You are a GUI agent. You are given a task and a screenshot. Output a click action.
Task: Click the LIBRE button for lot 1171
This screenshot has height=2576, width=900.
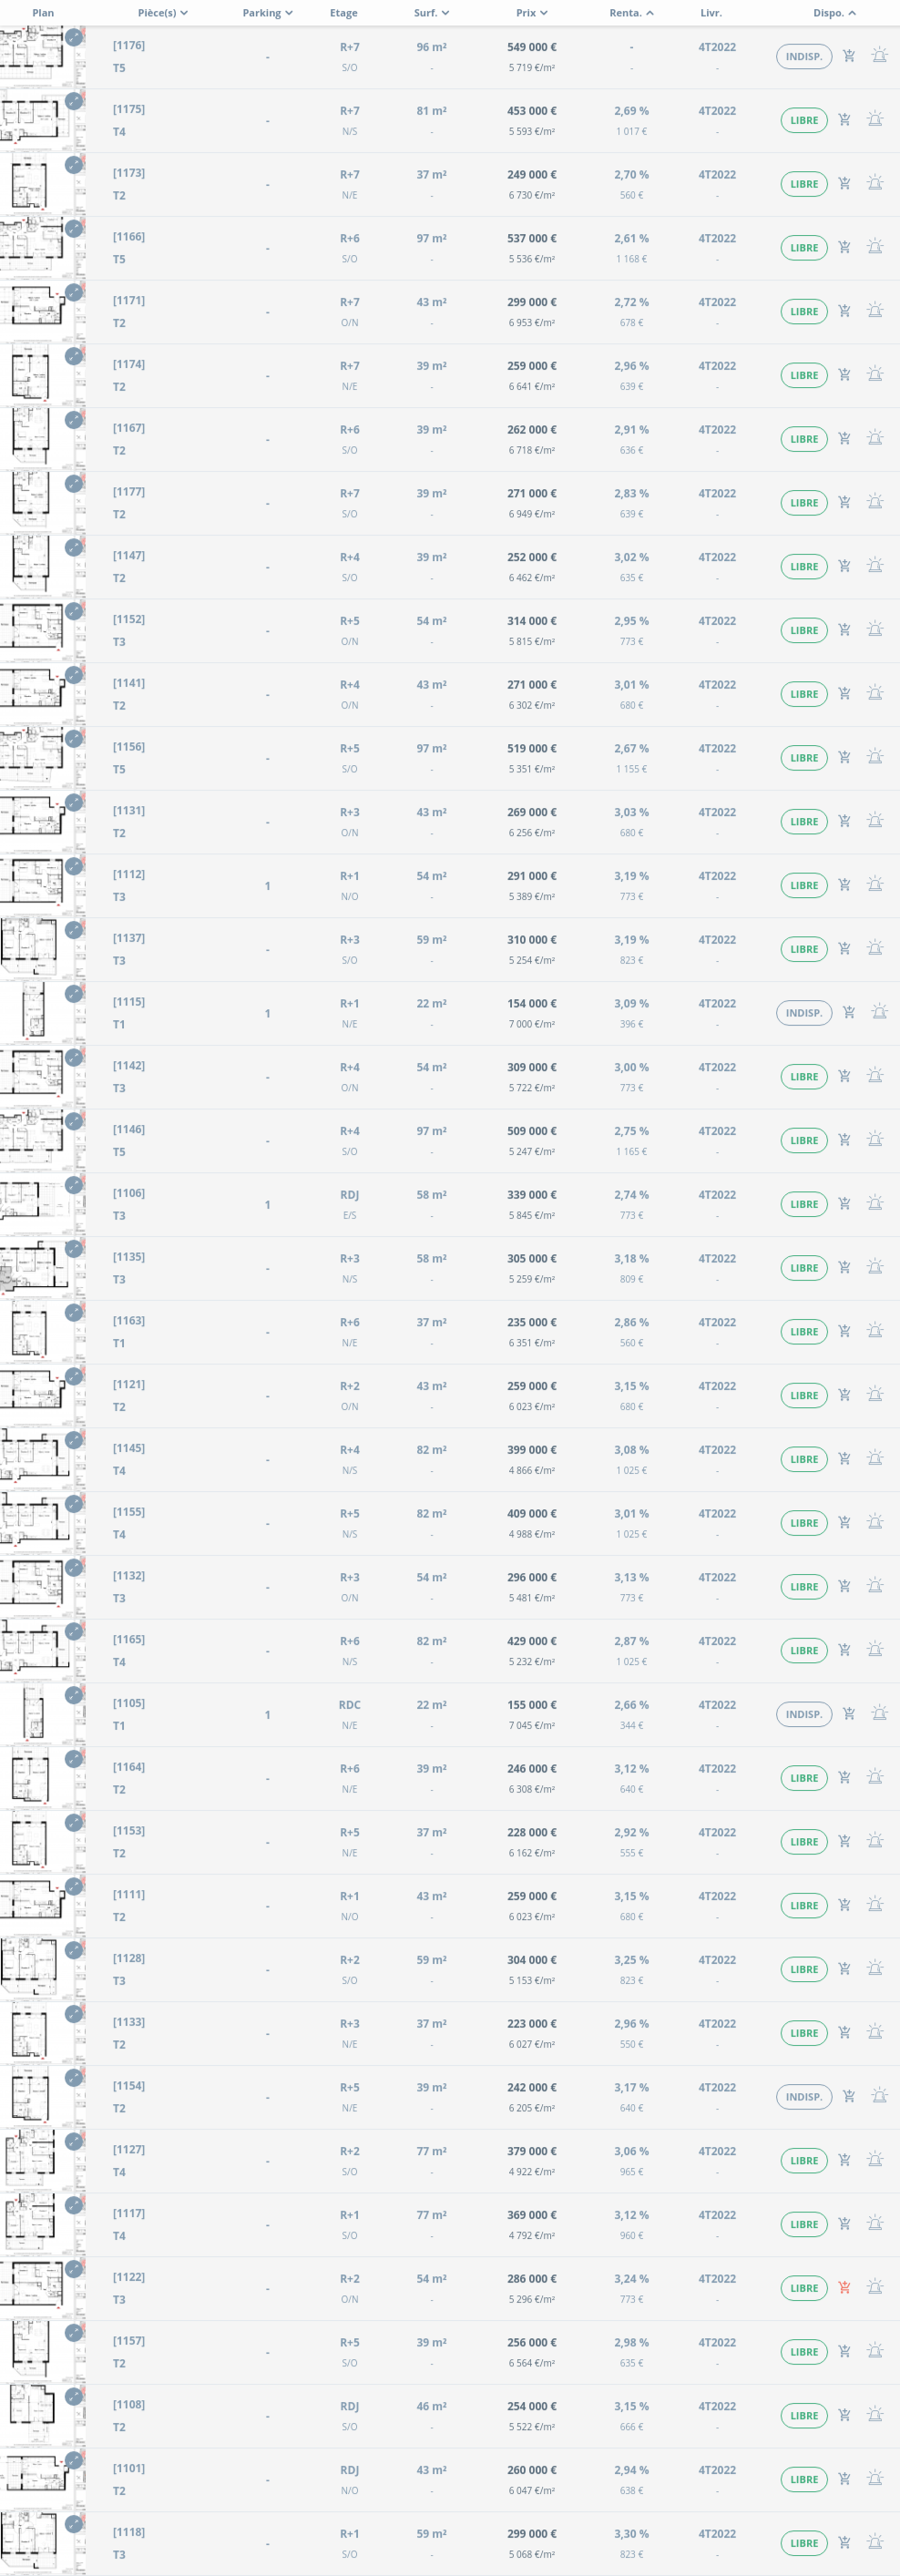pyautogui.click(x=803, y=312)
